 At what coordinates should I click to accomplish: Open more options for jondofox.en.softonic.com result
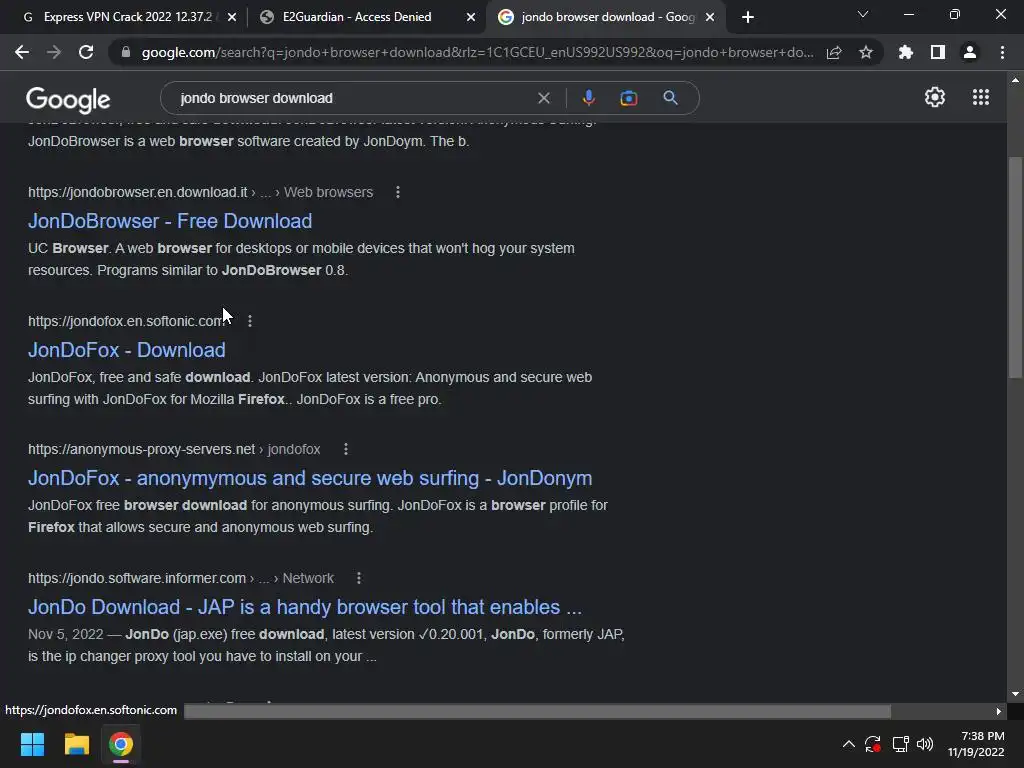[x=250, y=321]
